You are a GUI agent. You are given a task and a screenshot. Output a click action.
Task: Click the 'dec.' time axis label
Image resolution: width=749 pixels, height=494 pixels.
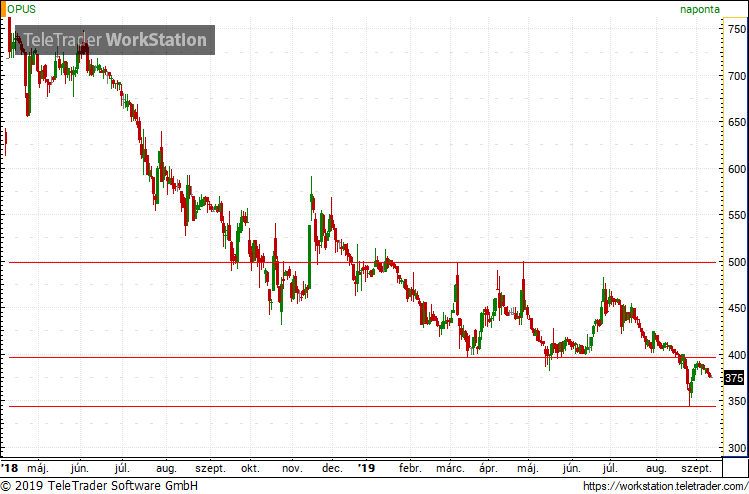(x=332, y=468)
